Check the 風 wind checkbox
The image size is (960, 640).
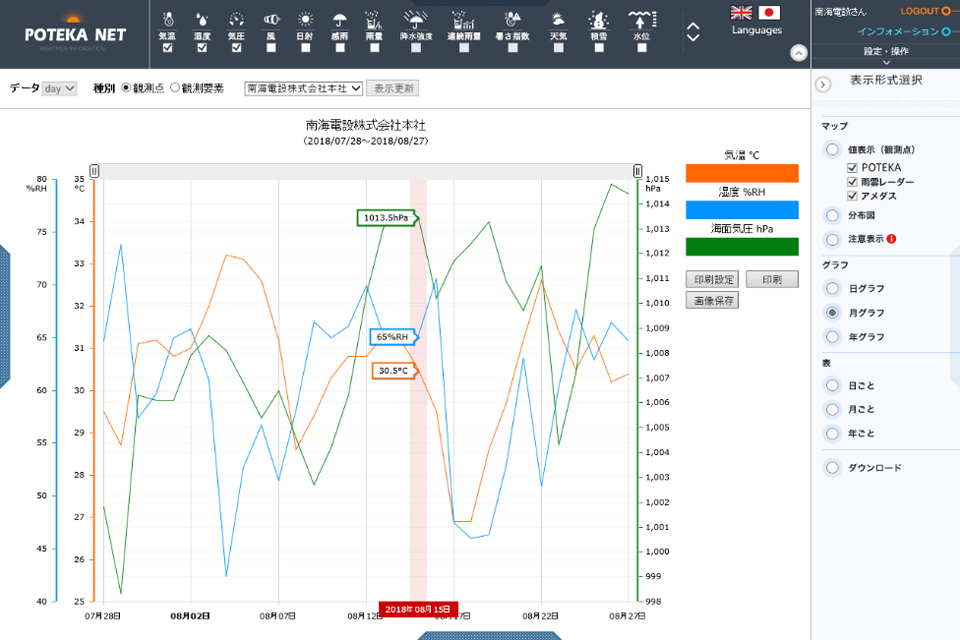(x=271, y=48)
